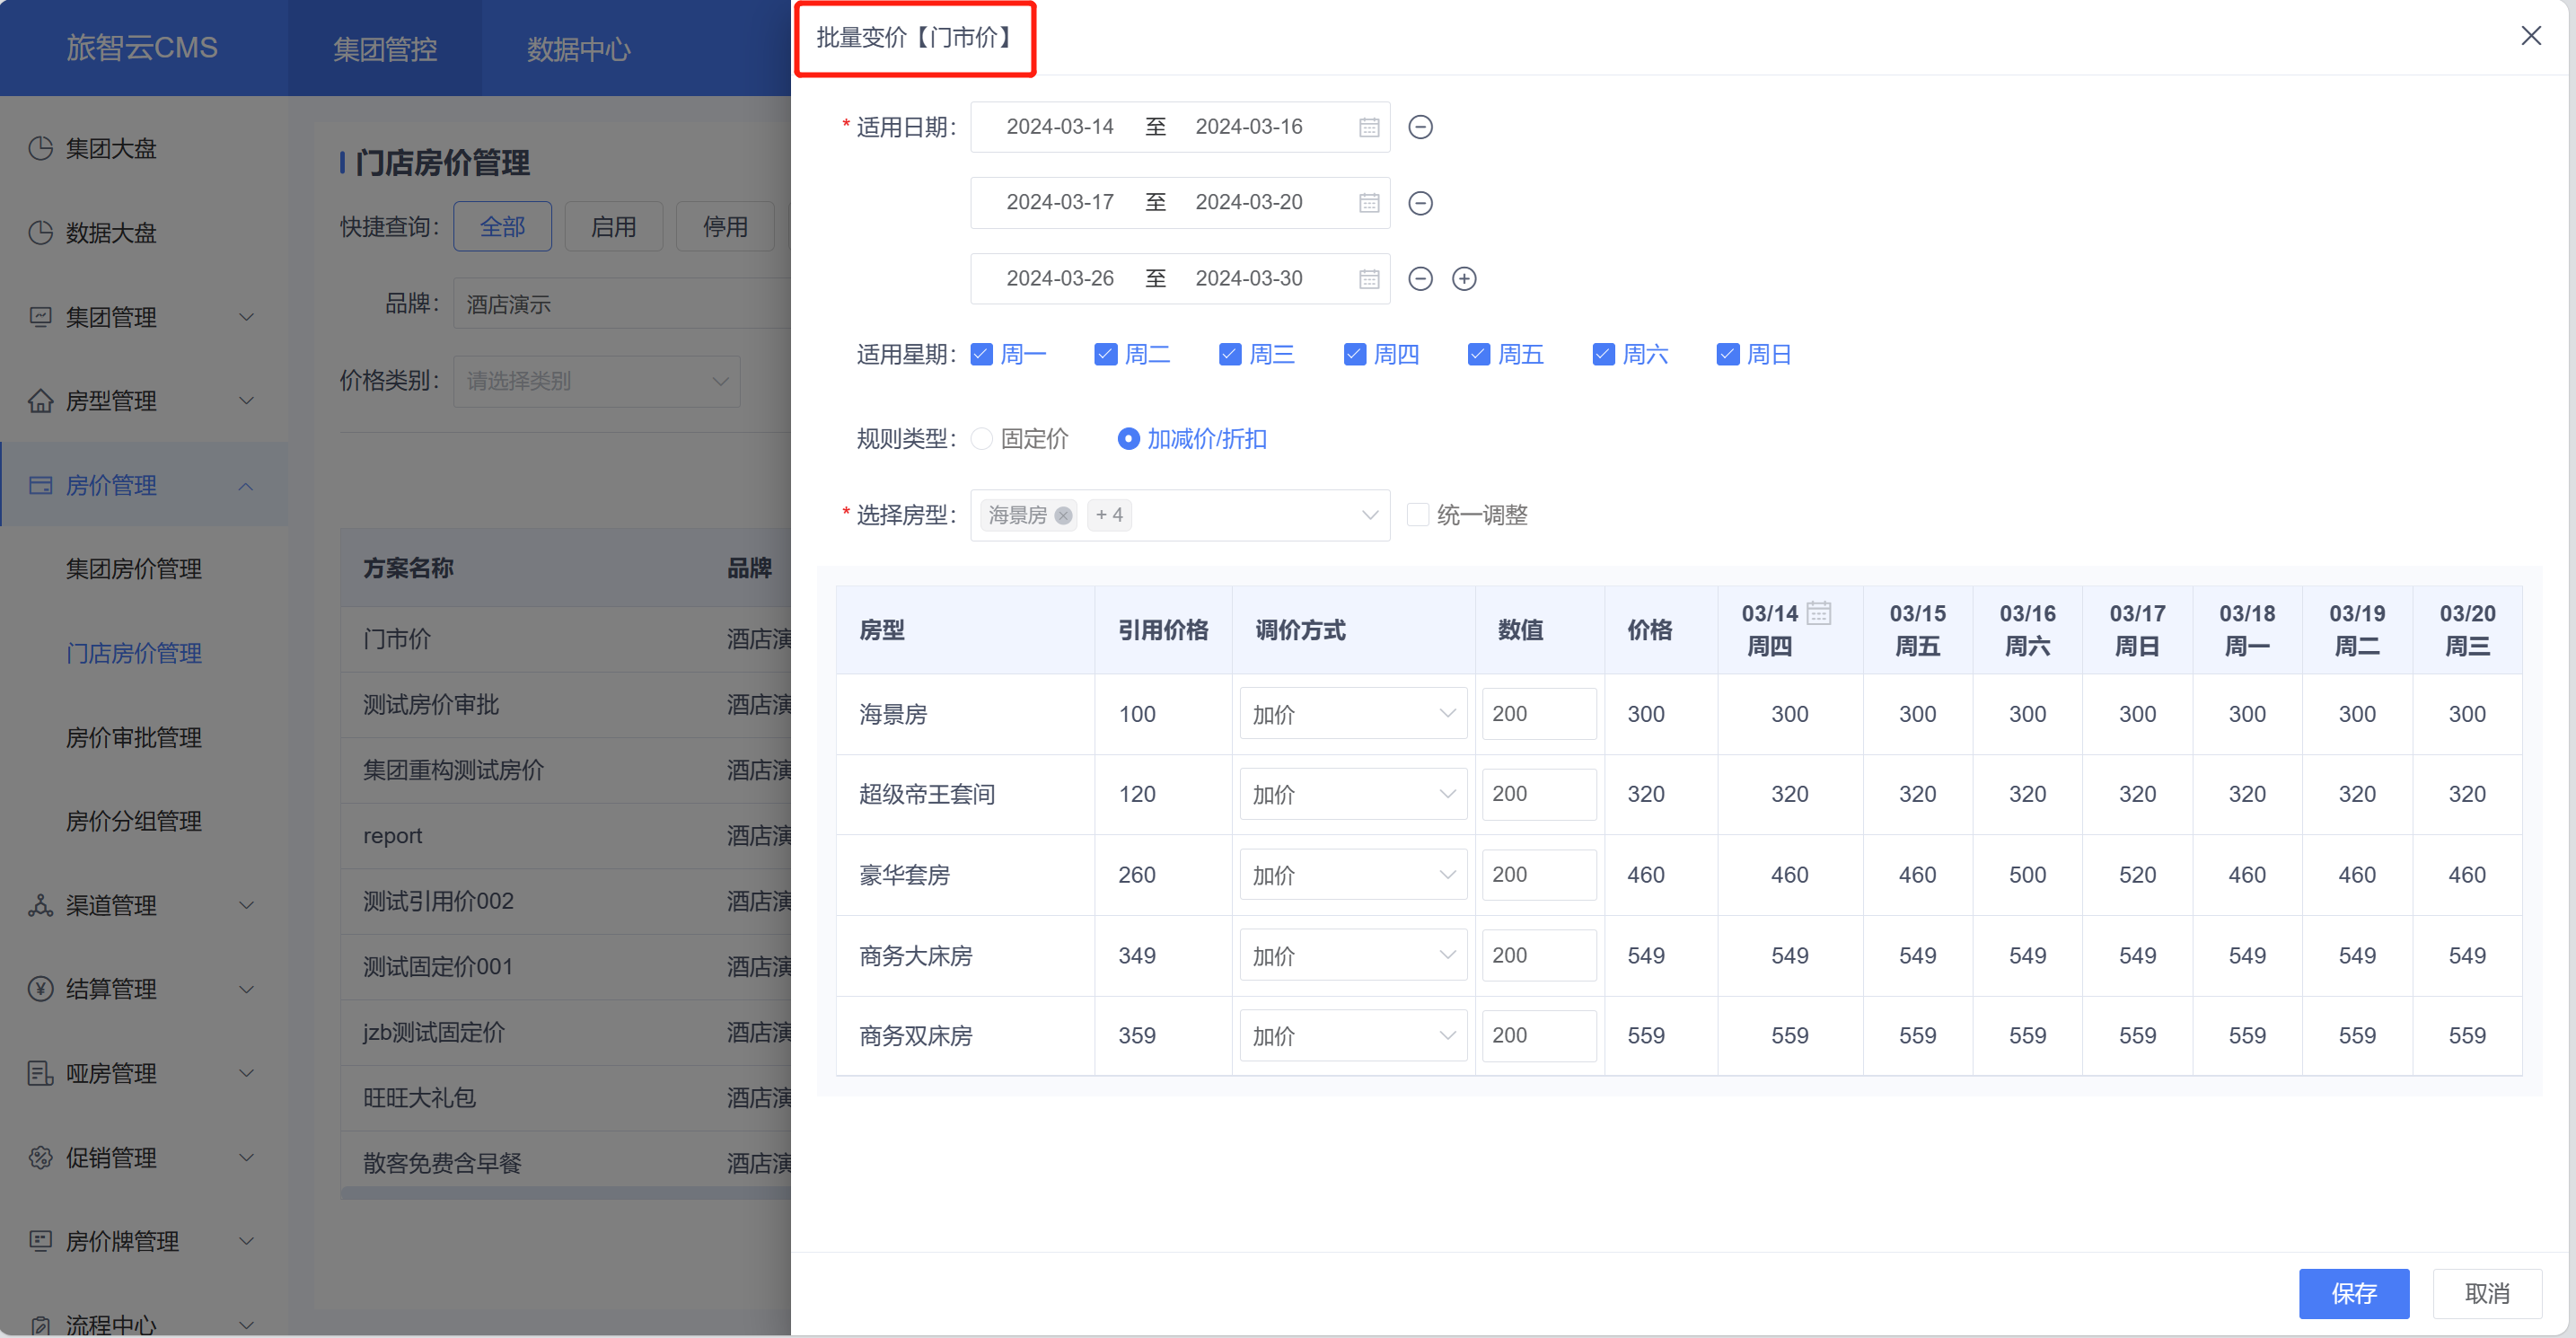Click the calendar icon in 03/14 column header

tap(1819, 612)
